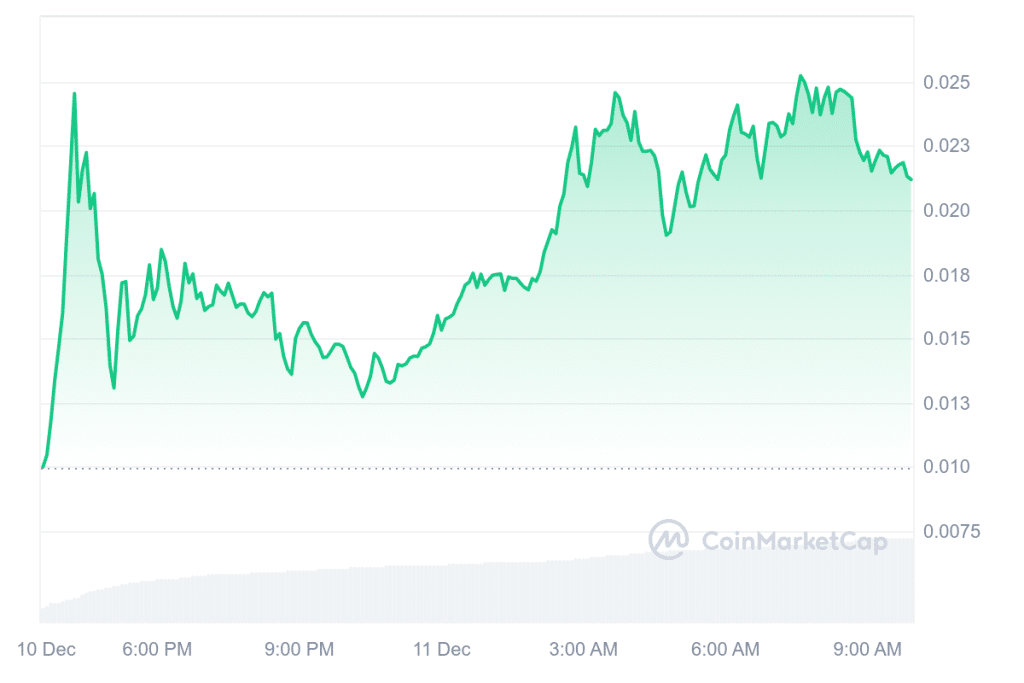Click the 3:00 AM time label
The image size is (1024, 683).
pos(584,649)
